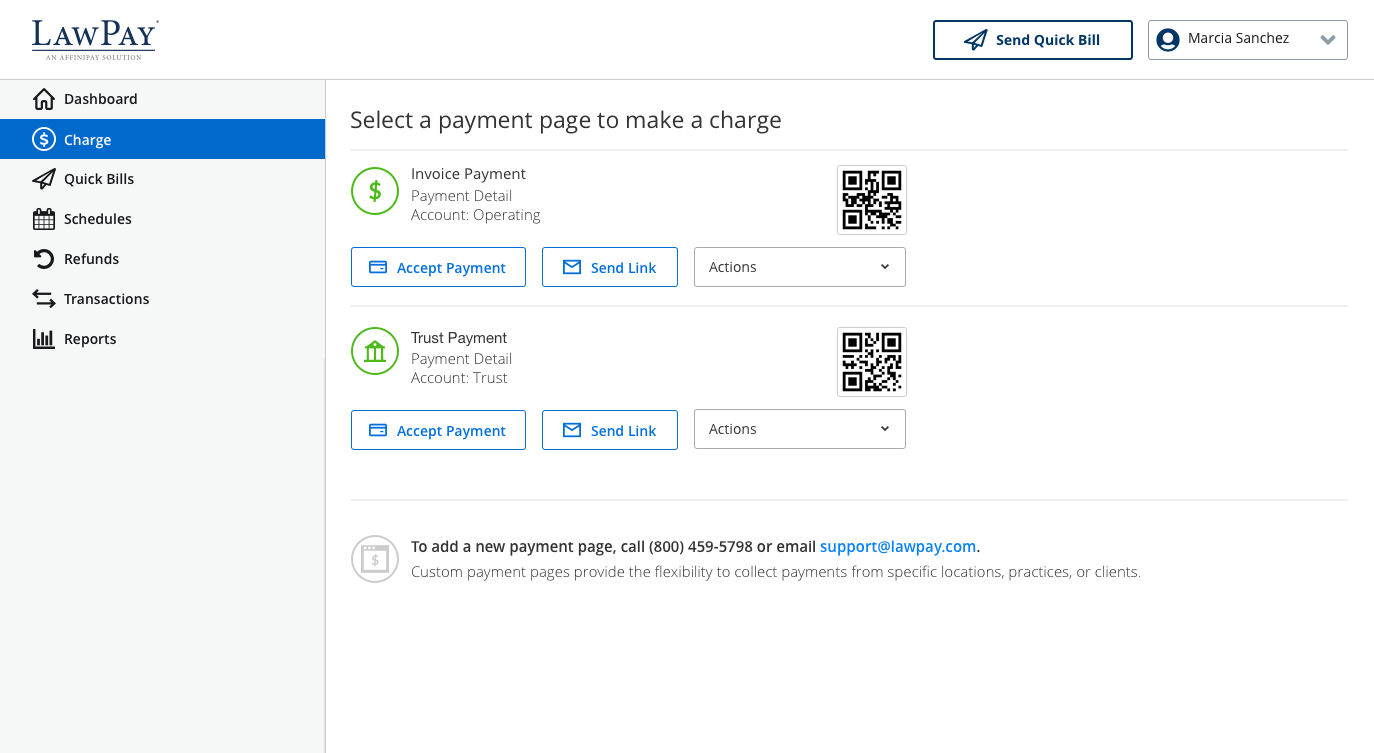Click Accept Payment for Invoice Payment
This screenshot has width=1374, height=753.
438,267
